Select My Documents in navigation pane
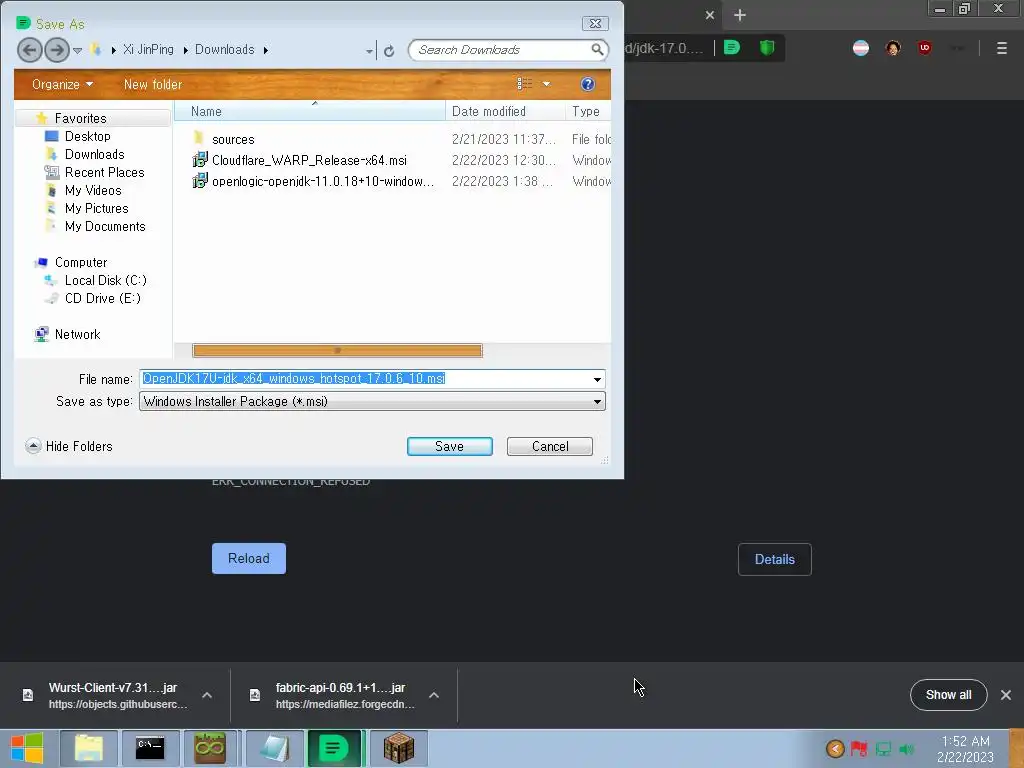The width and height of the screenshot is (1024, 768). [104, 226]
